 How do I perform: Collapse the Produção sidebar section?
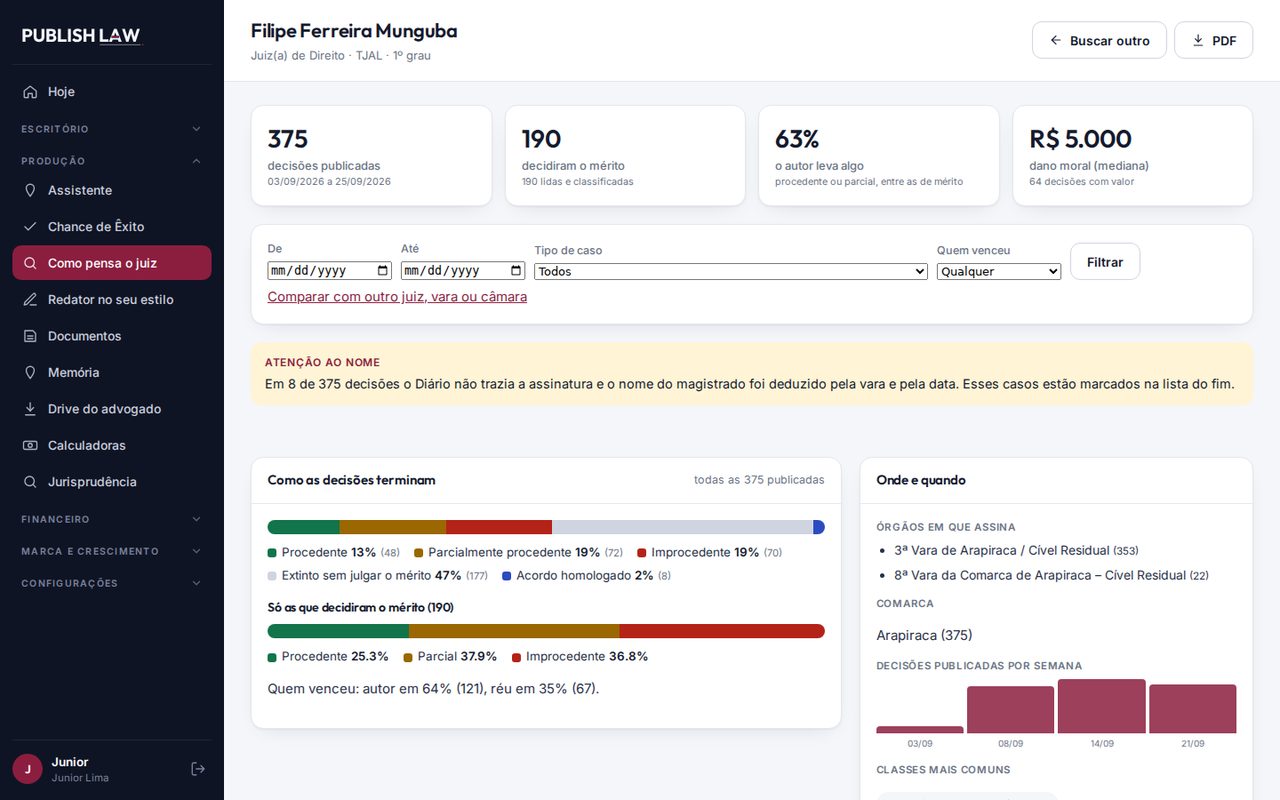click(112, 161)
